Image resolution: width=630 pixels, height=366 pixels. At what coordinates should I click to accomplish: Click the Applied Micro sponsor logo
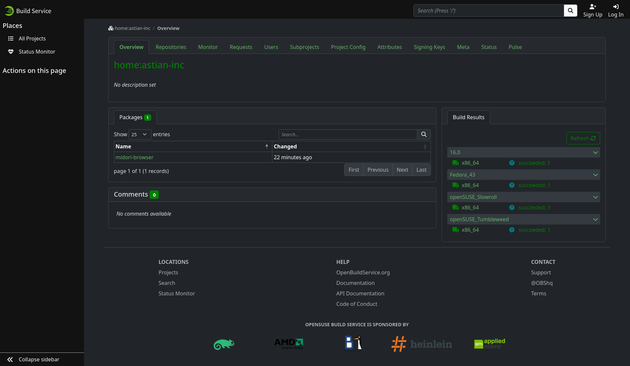[489, 344]
